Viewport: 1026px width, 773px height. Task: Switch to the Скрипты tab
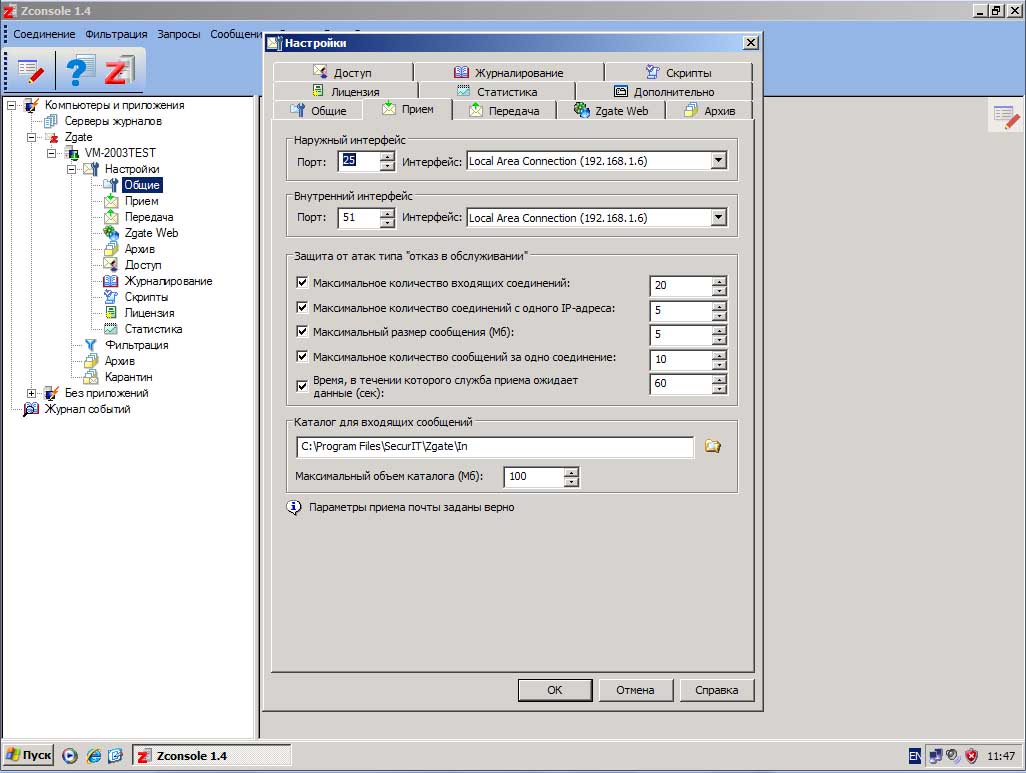point(679,73)
